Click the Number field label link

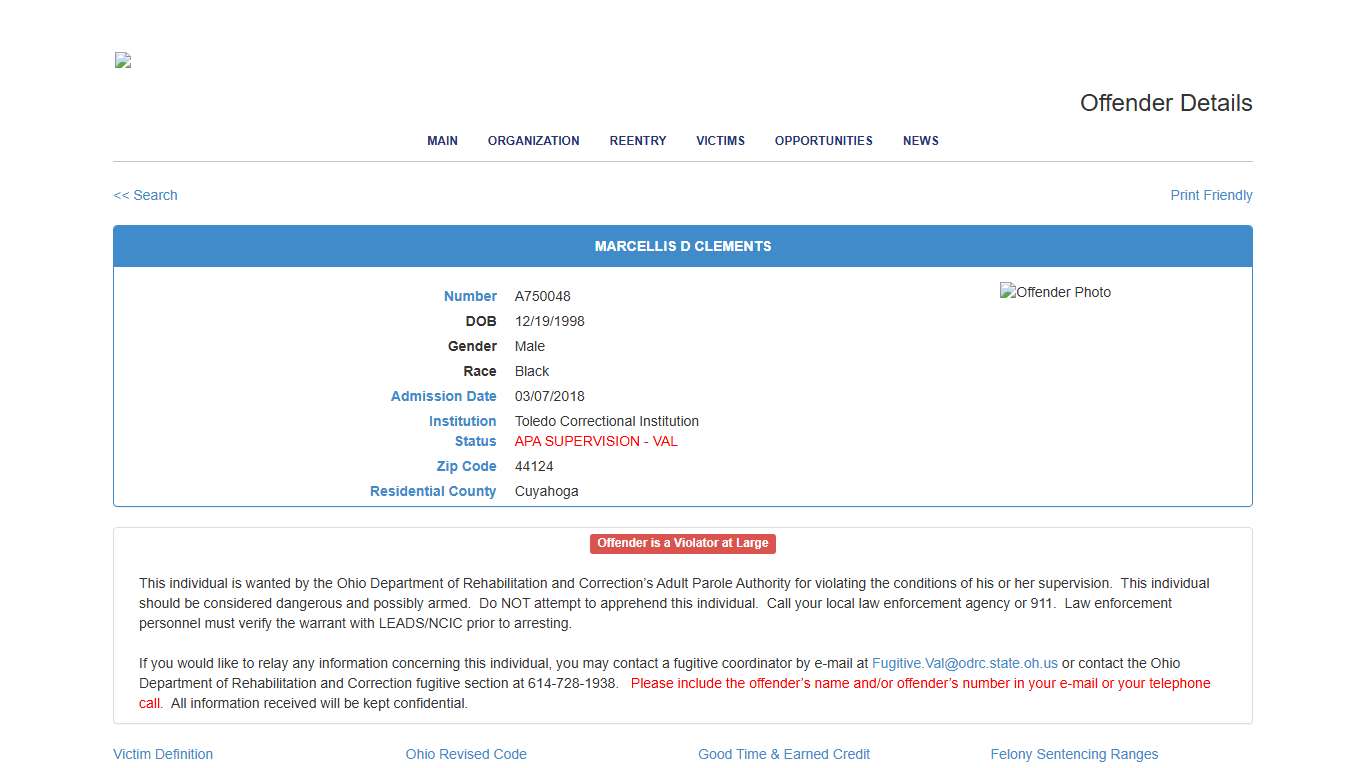click(470, 296)
